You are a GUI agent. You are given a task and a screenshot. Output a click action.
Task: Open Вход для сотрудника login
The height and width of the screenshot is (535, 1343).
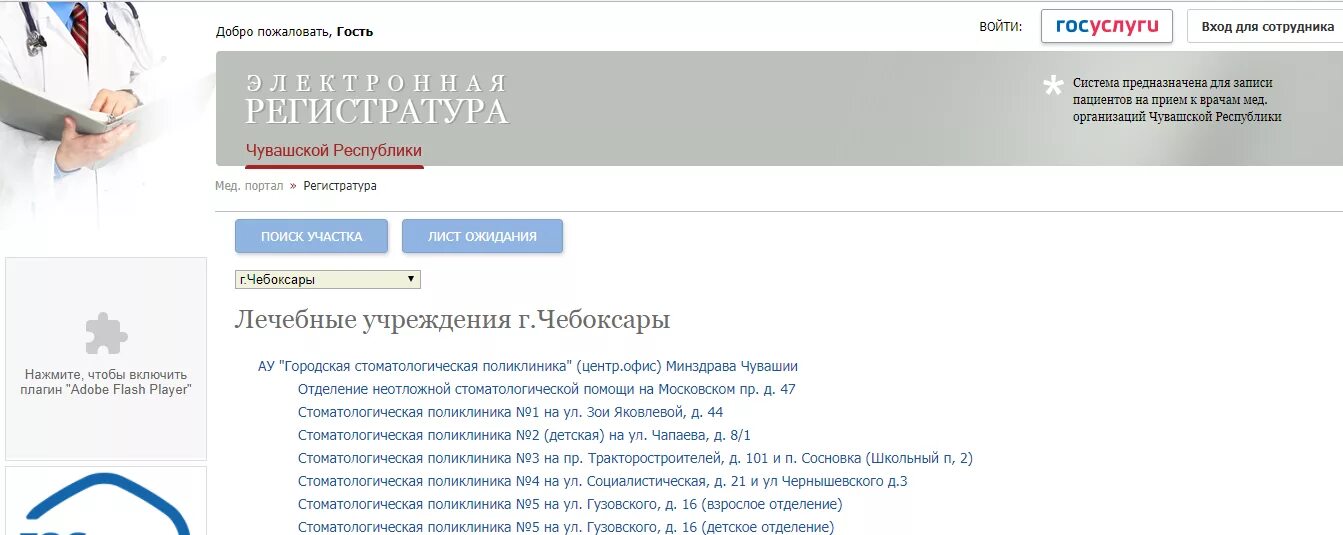pyautogui.click(x=1267, y=26)
